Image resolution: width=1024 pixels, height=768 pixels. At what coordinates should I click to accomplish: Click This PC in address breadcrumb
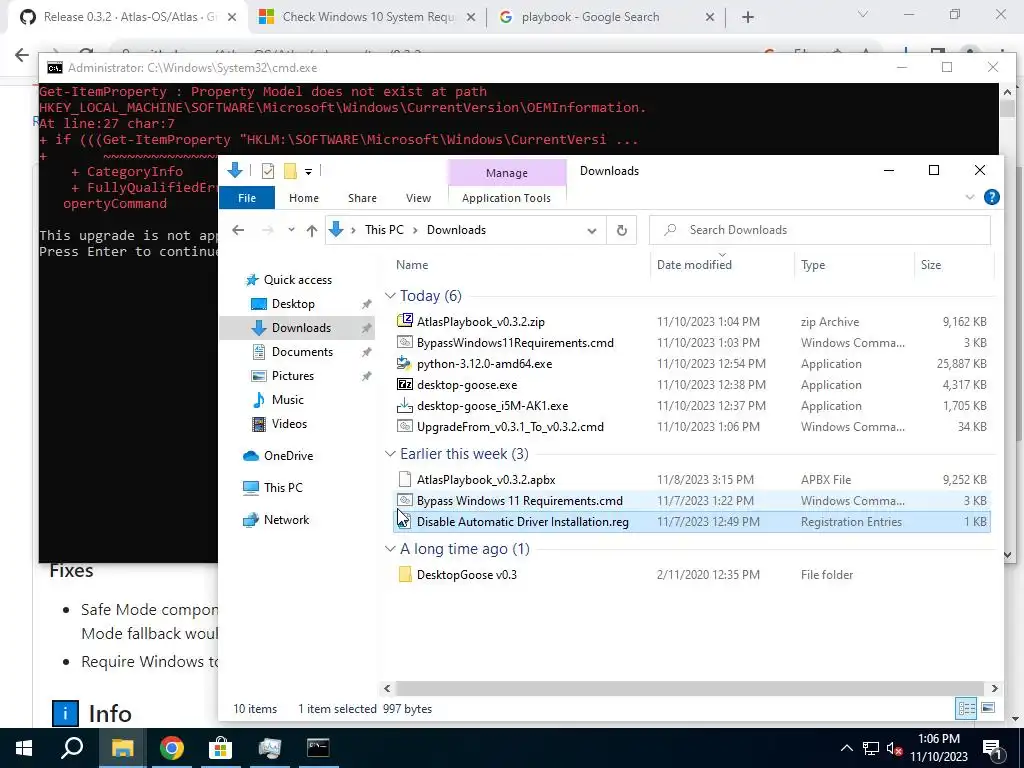click(x=384, y=230)
